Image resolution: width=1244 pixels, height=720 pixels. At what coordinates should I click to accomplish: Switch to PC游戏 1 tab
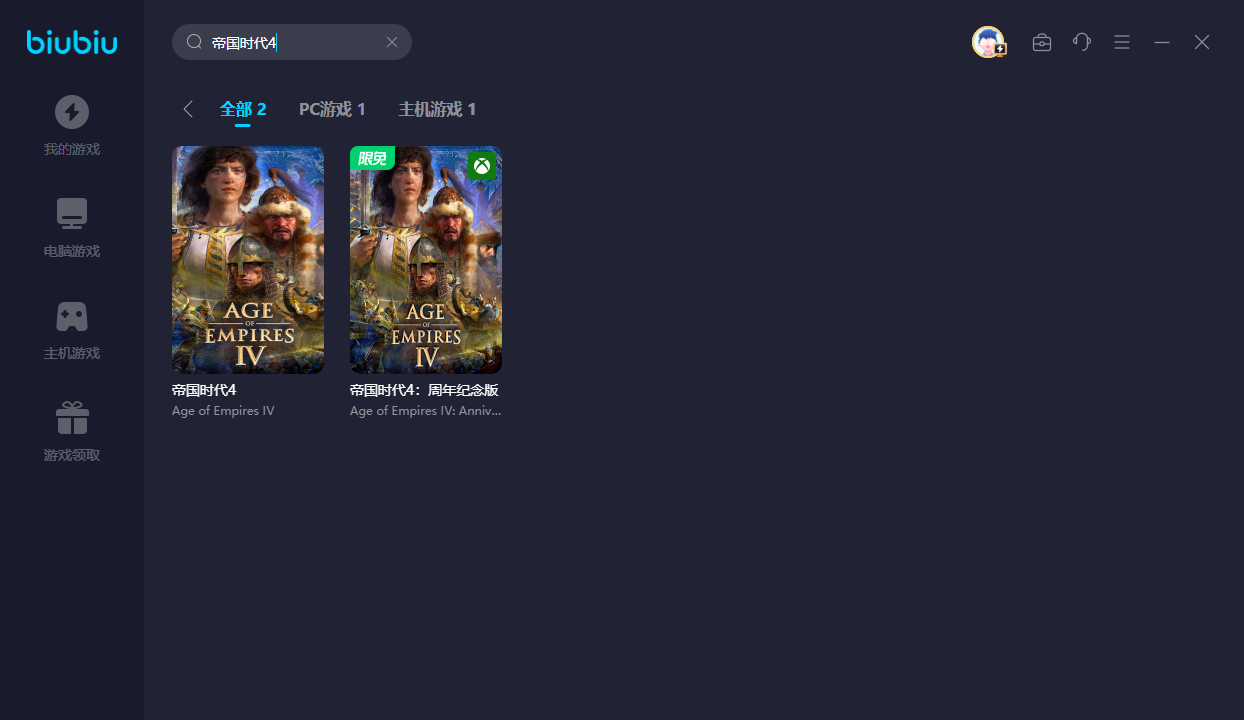[x=332, y=109]
